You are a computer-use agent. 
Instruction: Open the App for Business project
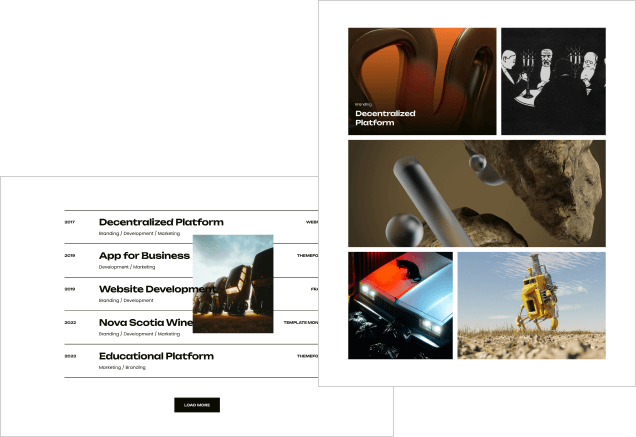144,255
